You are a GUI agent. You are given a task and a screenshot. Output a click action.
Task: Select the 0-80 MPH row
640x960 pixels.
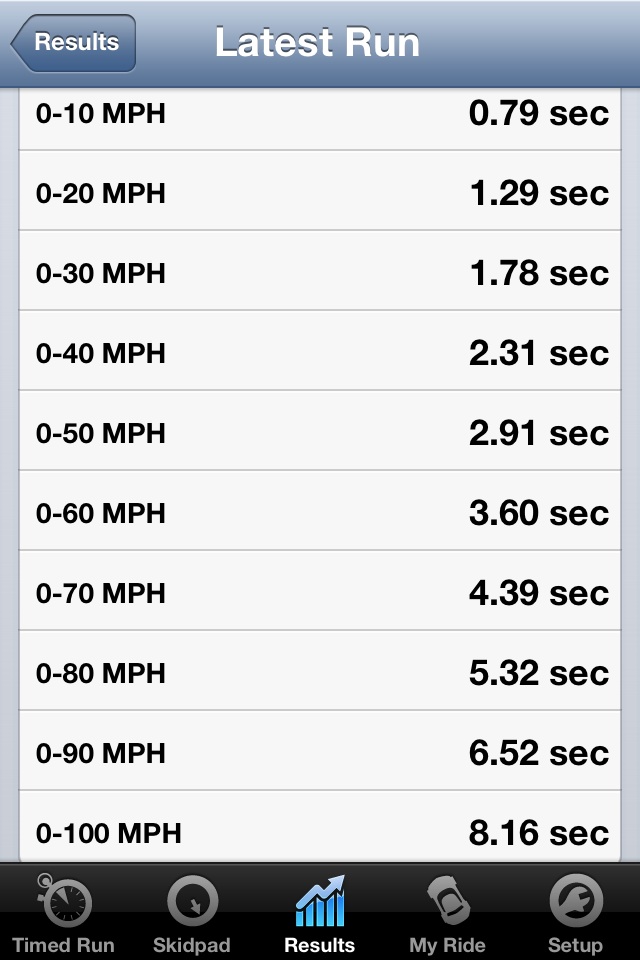click(x=320, y=670)
